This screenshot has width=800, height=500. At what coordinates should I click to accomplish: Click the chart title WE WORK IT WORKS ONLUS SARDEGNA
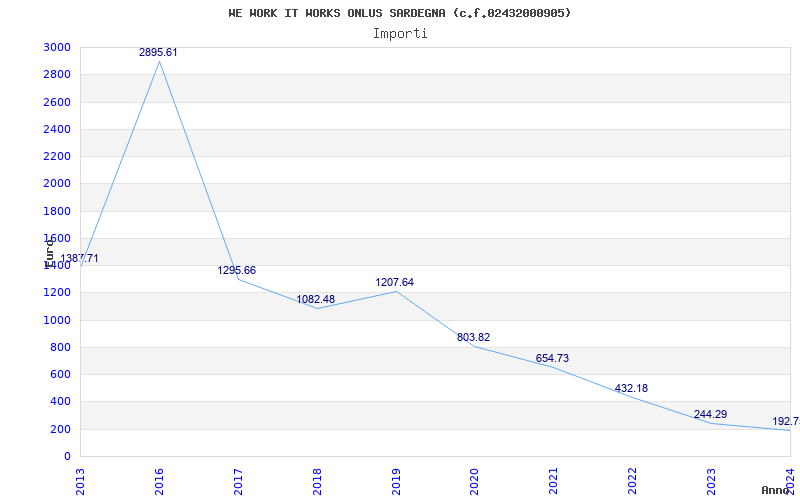click(x=399, y=13)
